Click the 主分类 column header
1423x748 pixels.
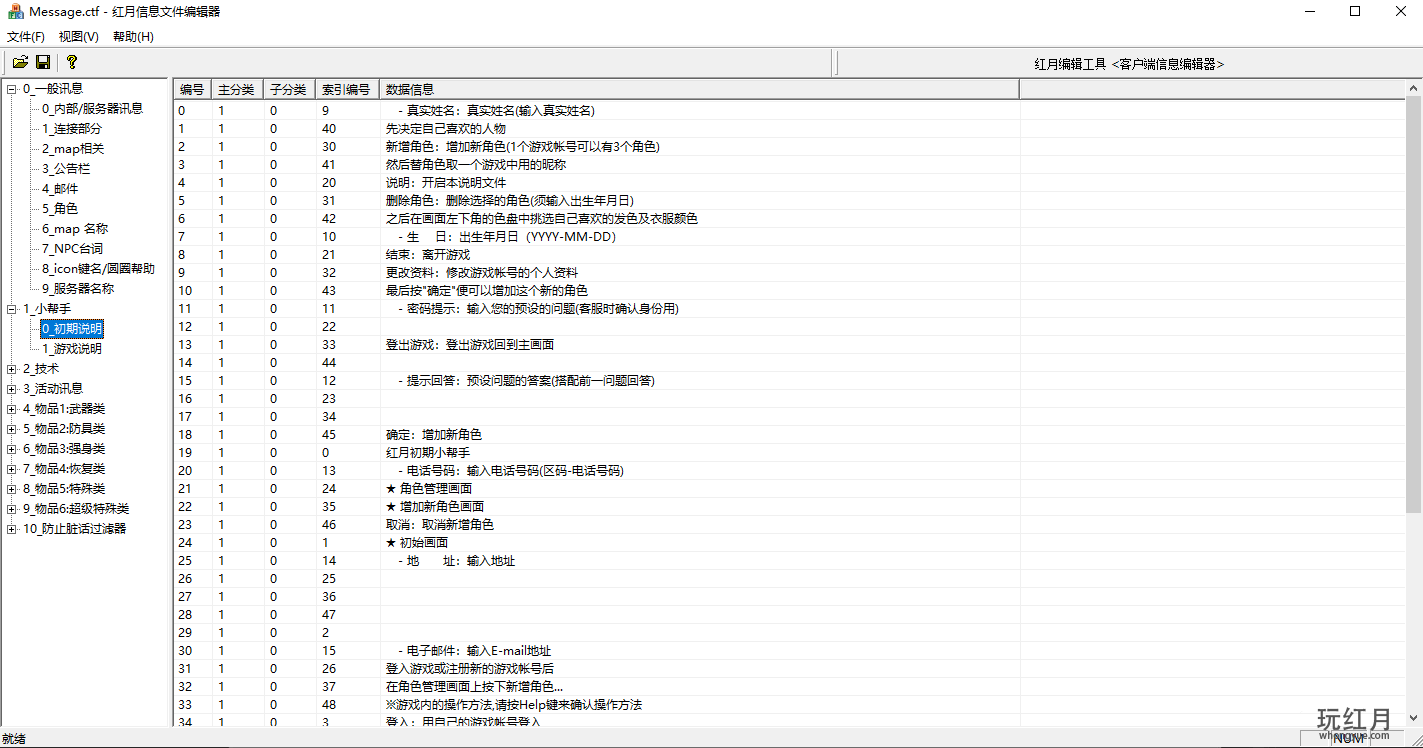tap(237, 89)
